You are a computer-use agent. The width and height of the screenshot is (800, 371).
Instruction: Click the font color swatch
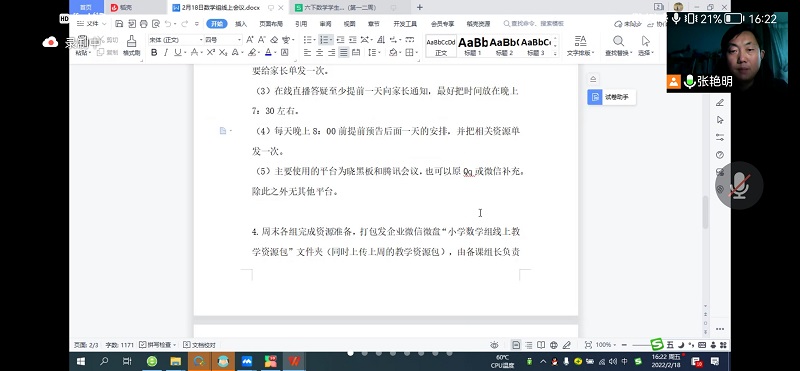[x=268, y=53]
